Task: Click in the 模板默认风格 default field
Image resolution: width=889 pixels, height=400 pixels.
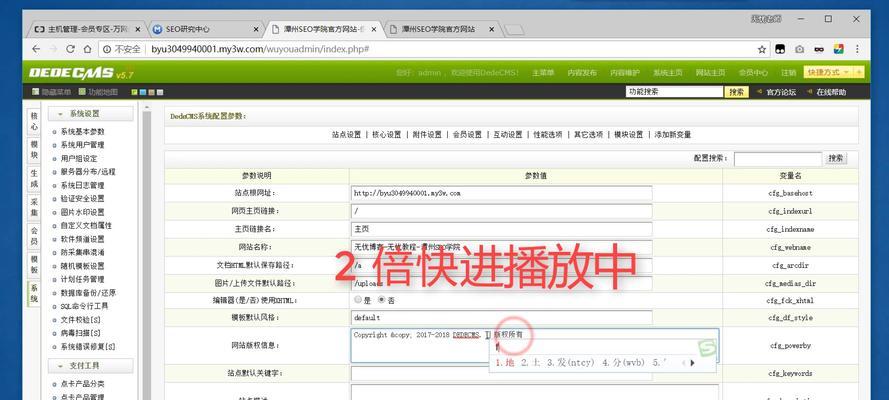Action: [501, 318]
